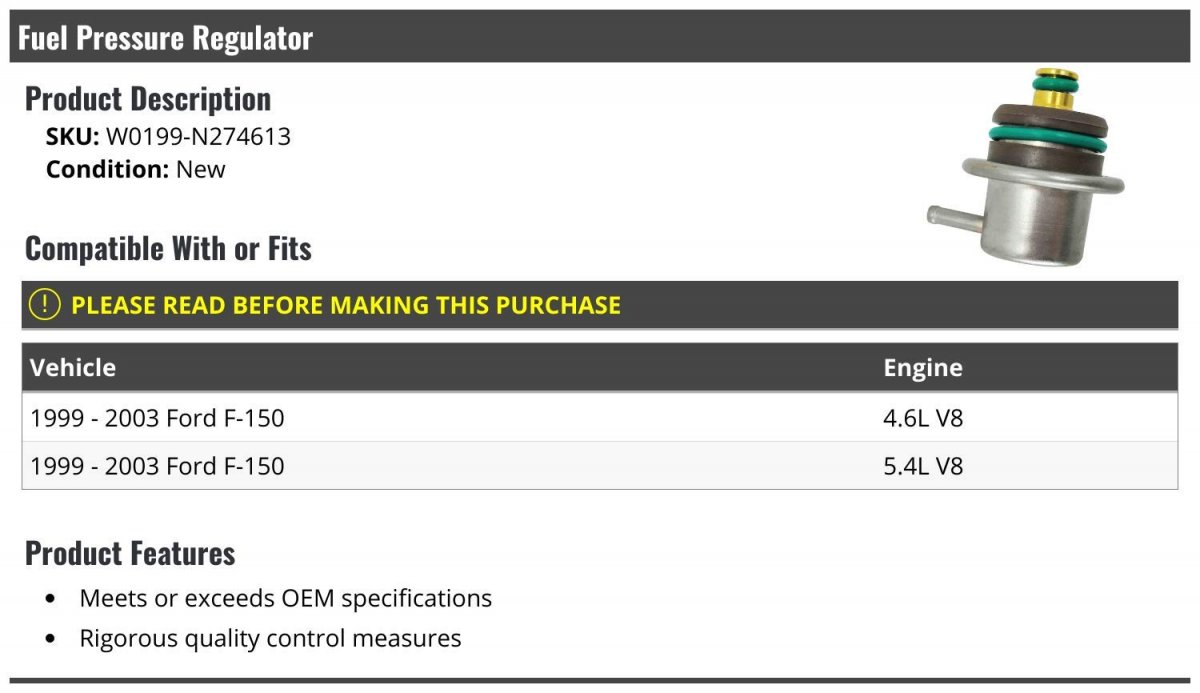Select the 1999 - 2003 Ford F-150 4.6L row

[600, 417]
